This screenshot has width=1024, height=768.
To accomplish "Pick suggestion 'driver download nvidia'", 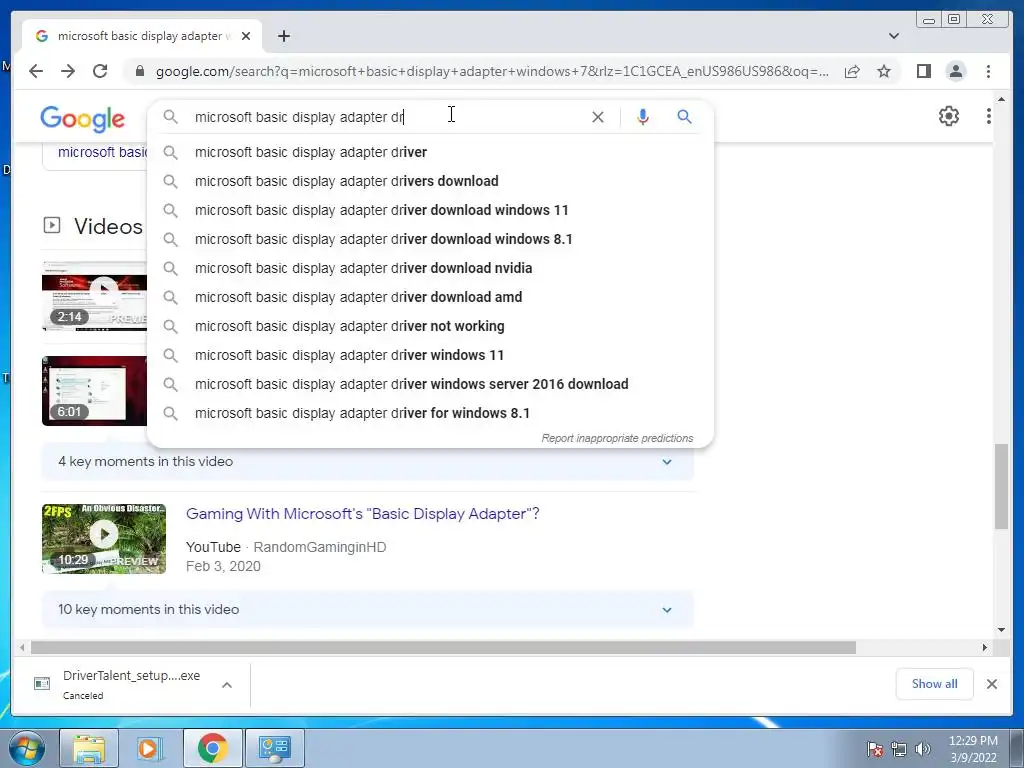I will 430,268.
